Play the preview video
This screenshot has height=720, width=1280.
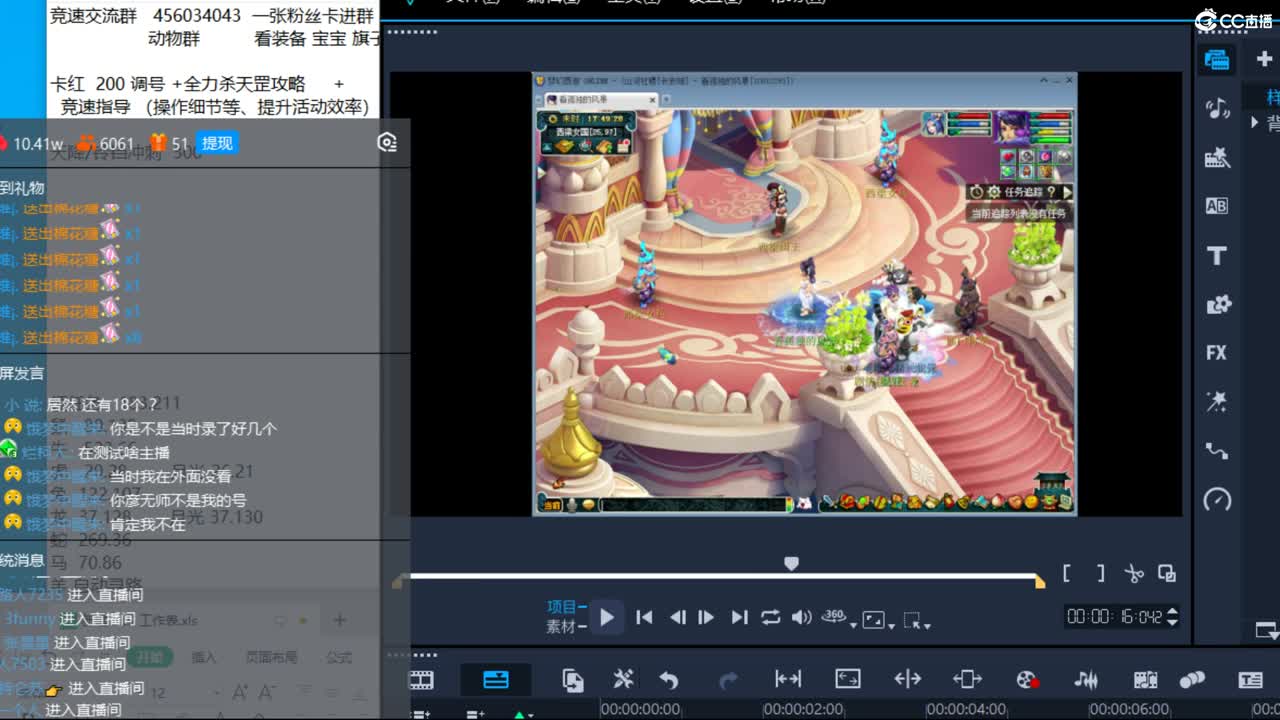click(x=606, y=617)
